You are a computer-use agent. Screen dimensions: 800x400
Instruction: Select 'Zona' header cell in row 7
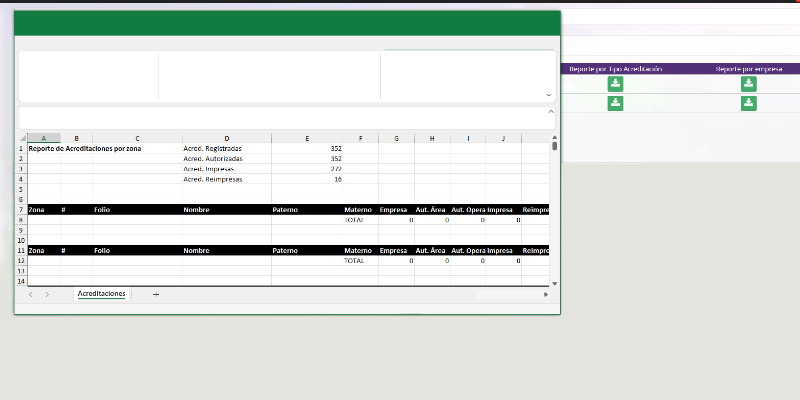point(44,210)
